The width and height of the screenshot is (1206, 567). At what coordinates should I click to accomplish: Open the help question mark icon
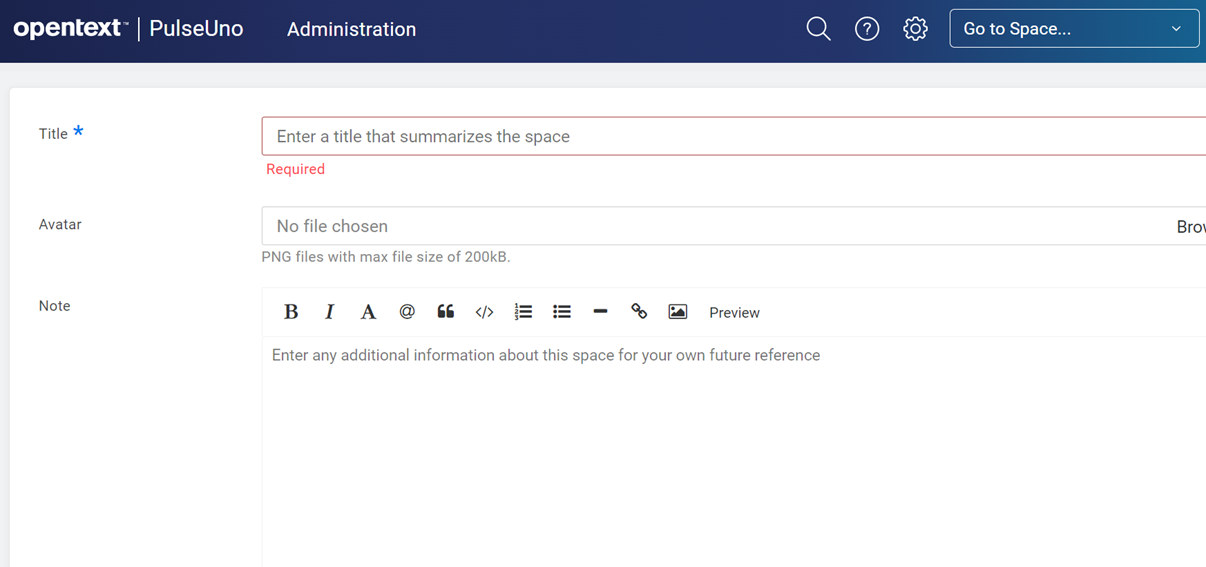[867, 29]
